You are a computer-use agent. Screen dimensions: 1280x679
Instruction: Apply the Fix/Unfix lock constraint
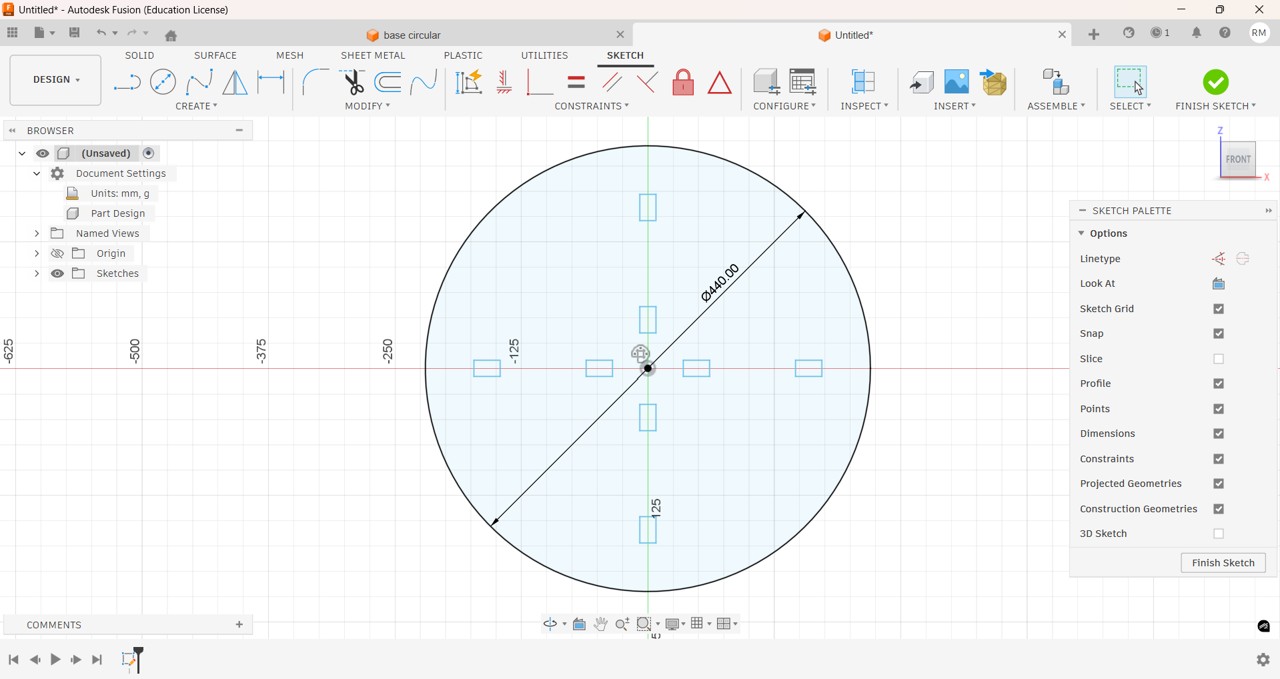684,82
